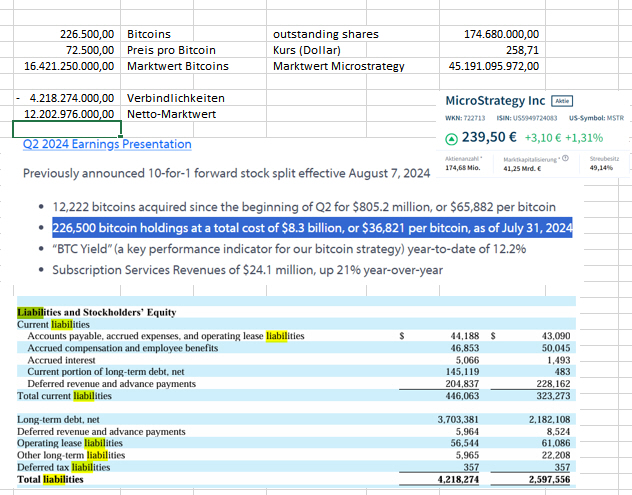Click the Marktkapitalisierung info icon
Screen dimensions: 632x495
[x=565, y=157]
